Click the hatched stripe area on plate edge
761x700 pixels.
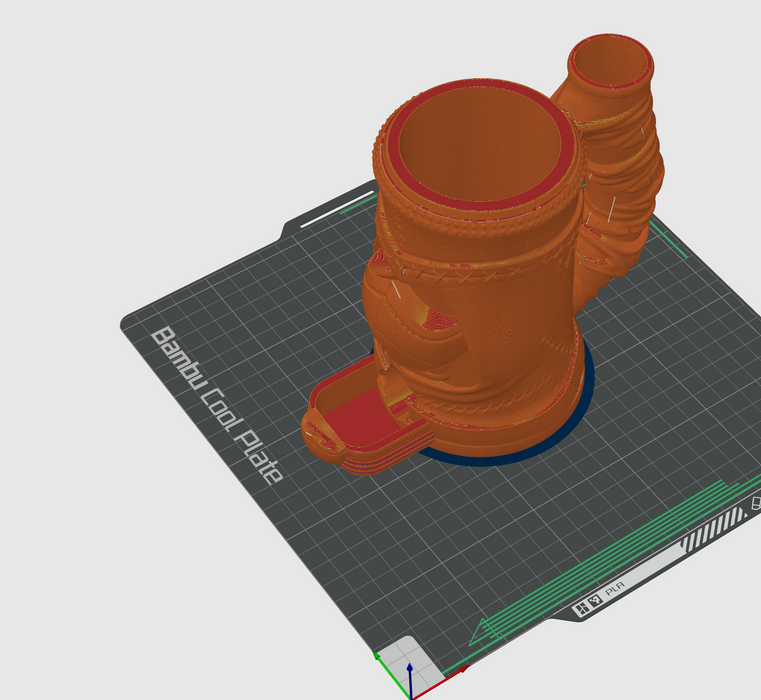pyautogui.click(x=714, y=529)
